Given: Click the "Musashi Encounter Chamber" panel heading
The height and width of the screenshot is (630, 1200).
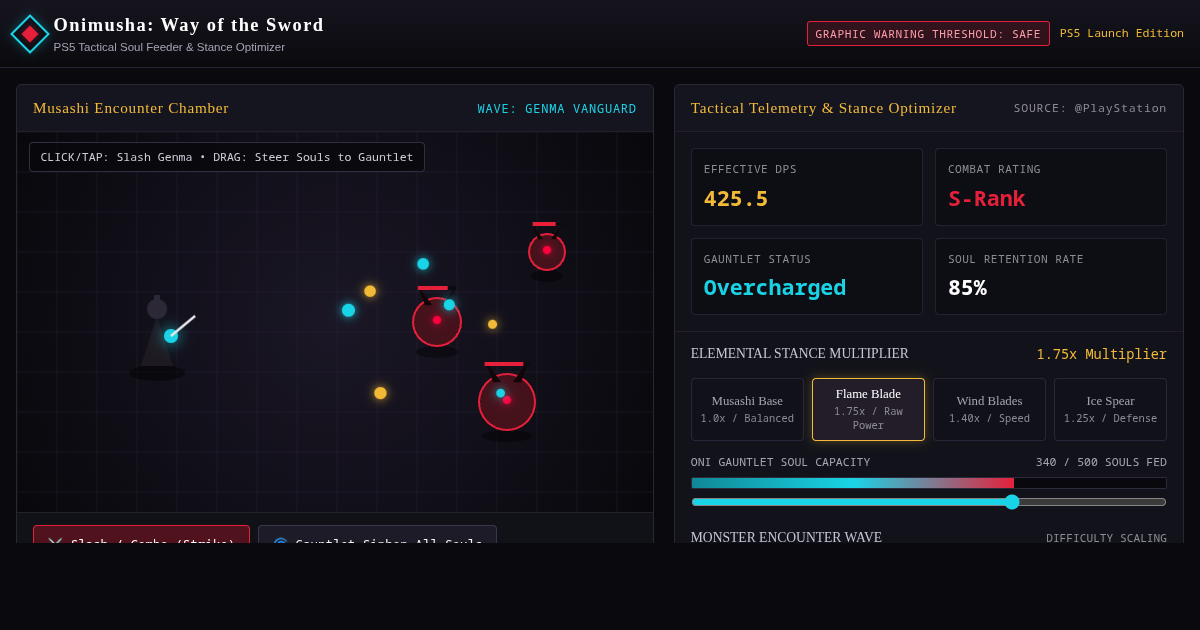Looking at the screenshot, I should tap(131, 108).
